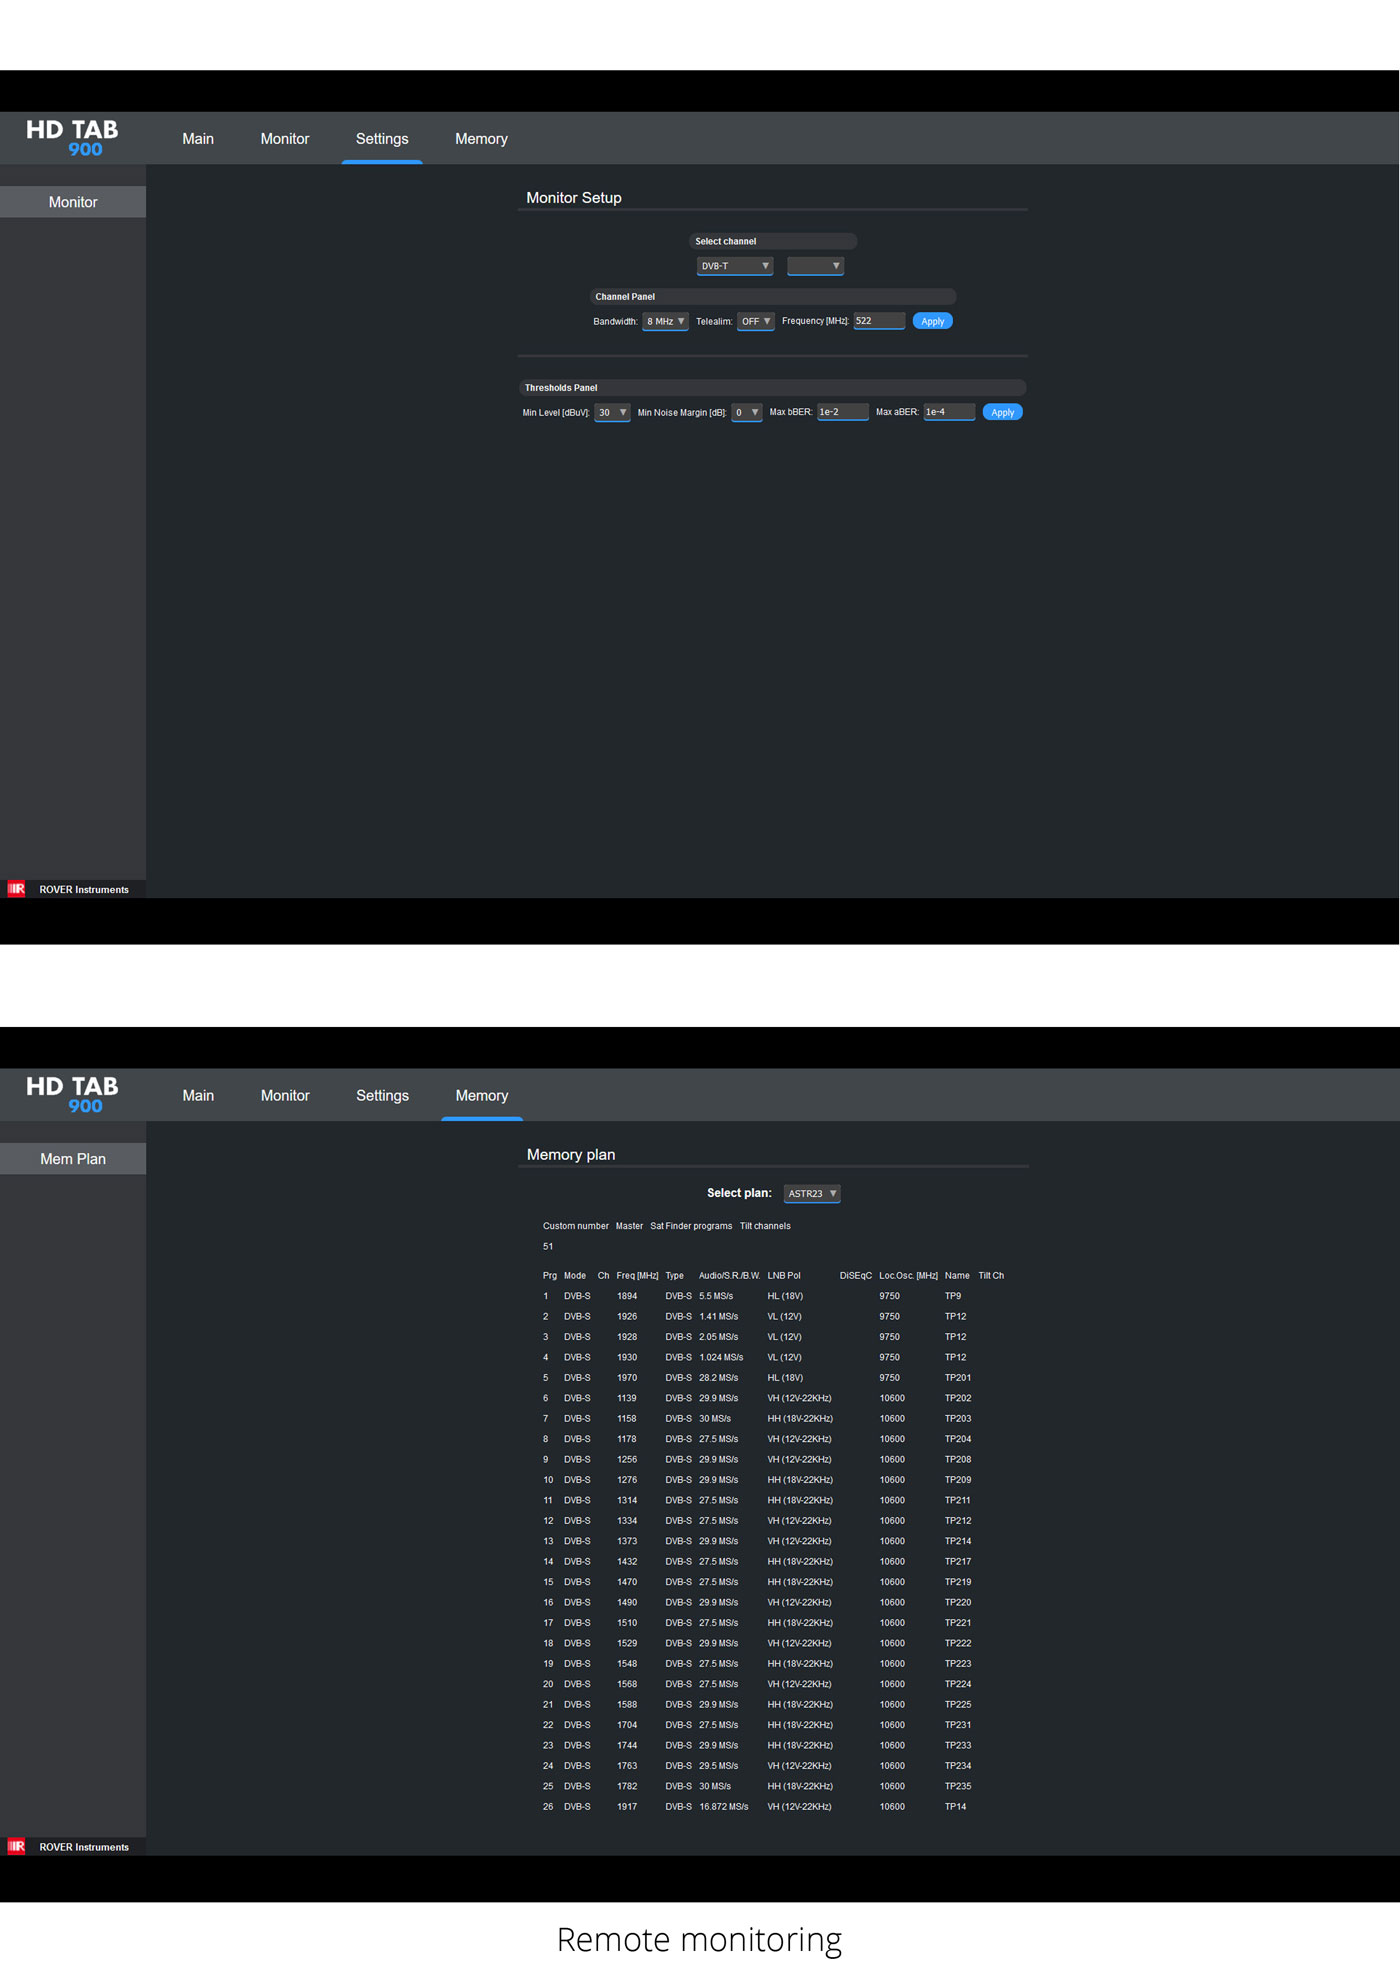Click the HD TAB 900 logo above the Monitor sidebar

point(72,138)
